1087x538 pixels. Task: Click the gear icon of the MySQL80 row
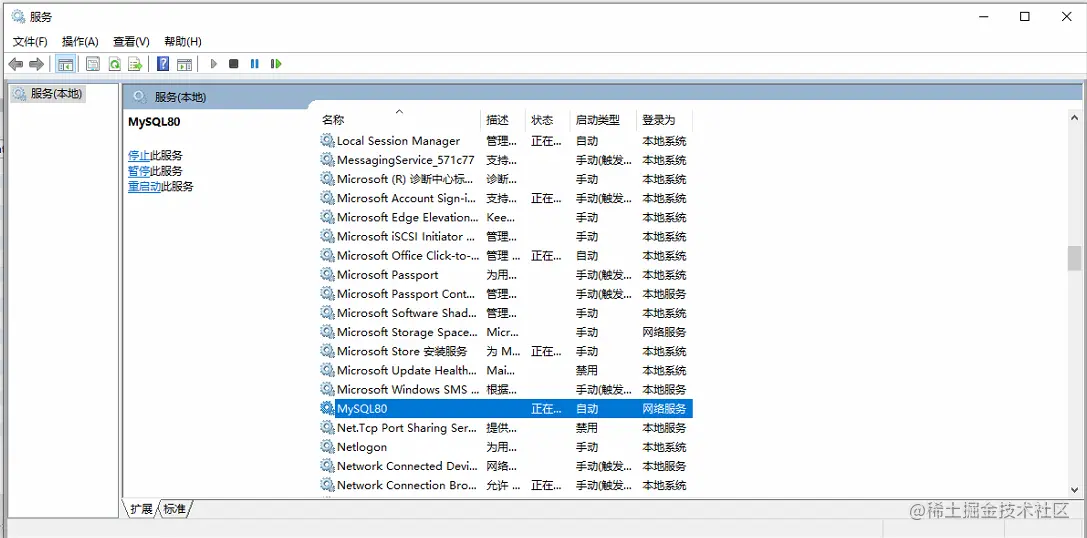coord(327,408)
